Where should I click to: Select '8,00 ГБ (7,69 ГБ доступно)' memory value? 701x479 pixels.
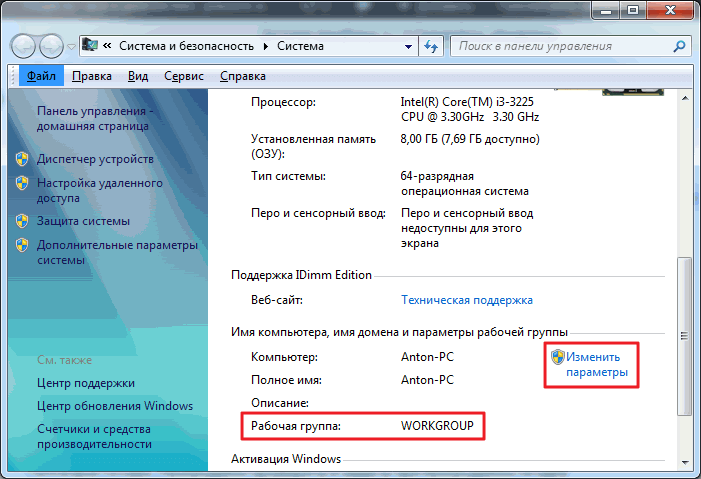470,139
